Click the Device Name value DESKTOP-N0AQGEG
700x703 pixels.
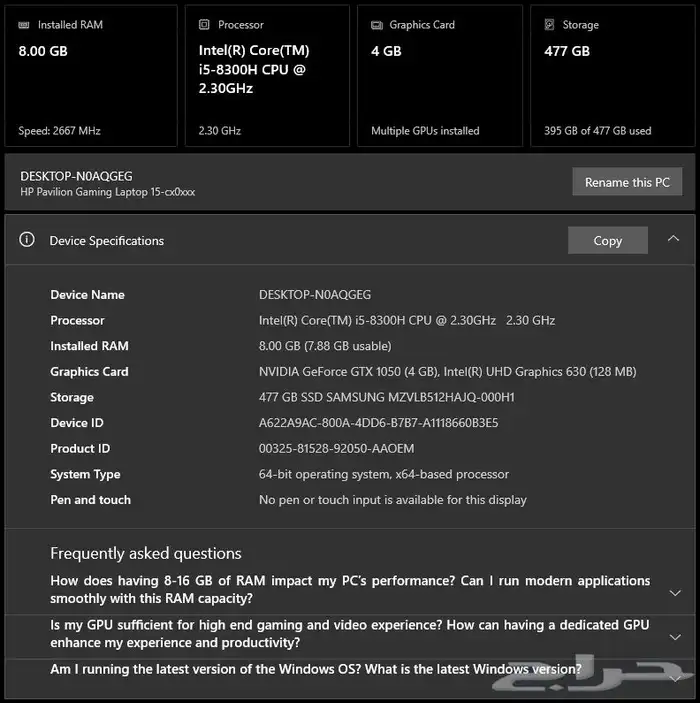point(315,295)
